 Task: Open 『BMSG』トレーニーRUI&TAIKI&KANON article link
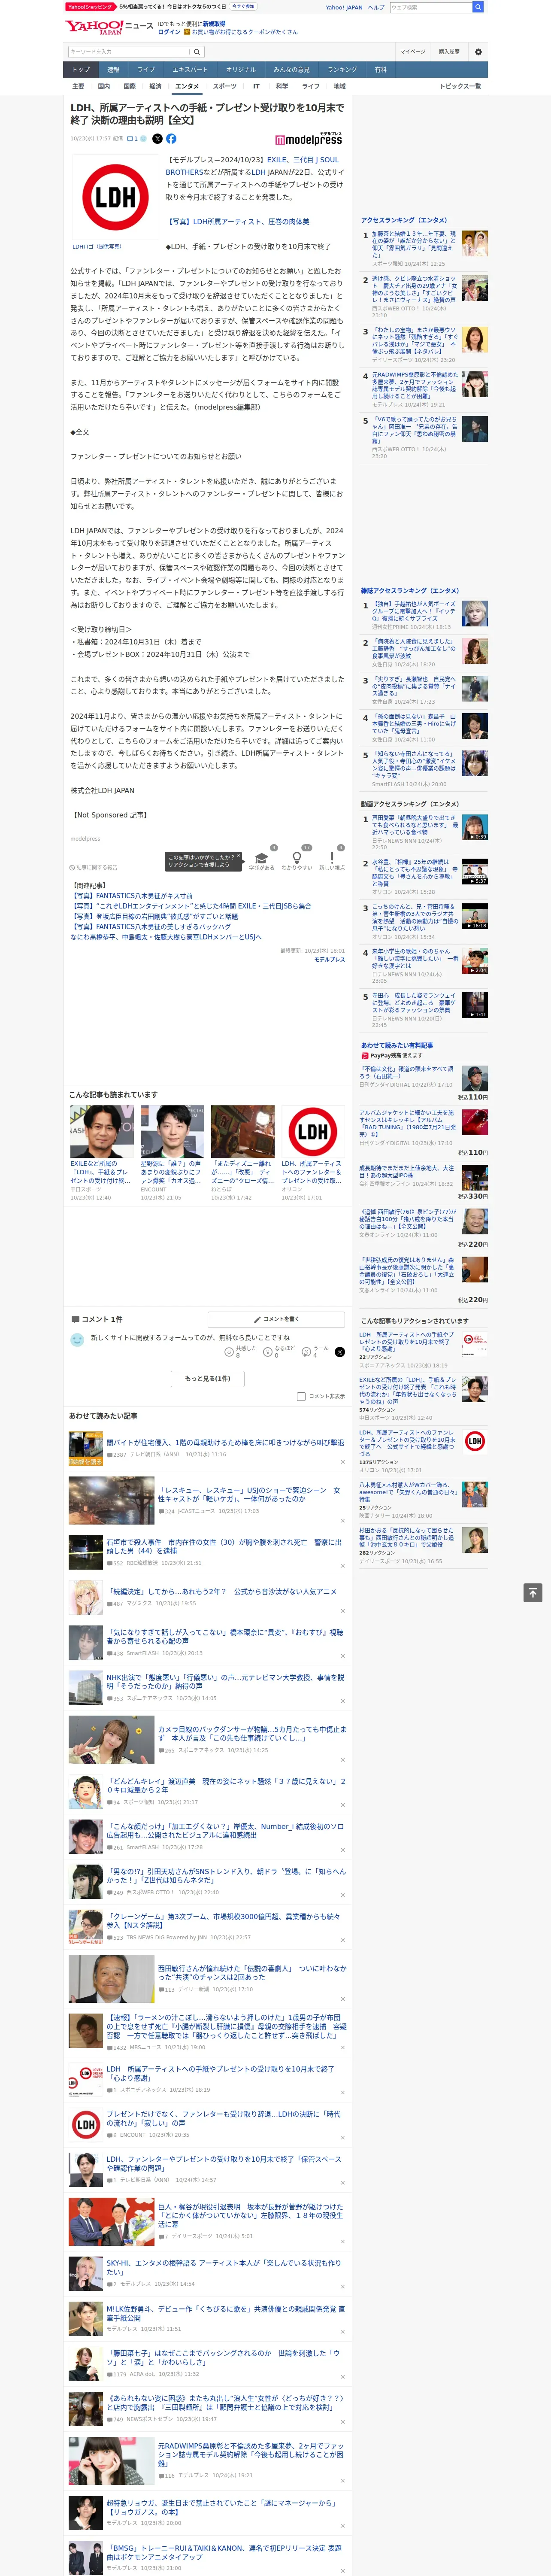click(224, 2548)
